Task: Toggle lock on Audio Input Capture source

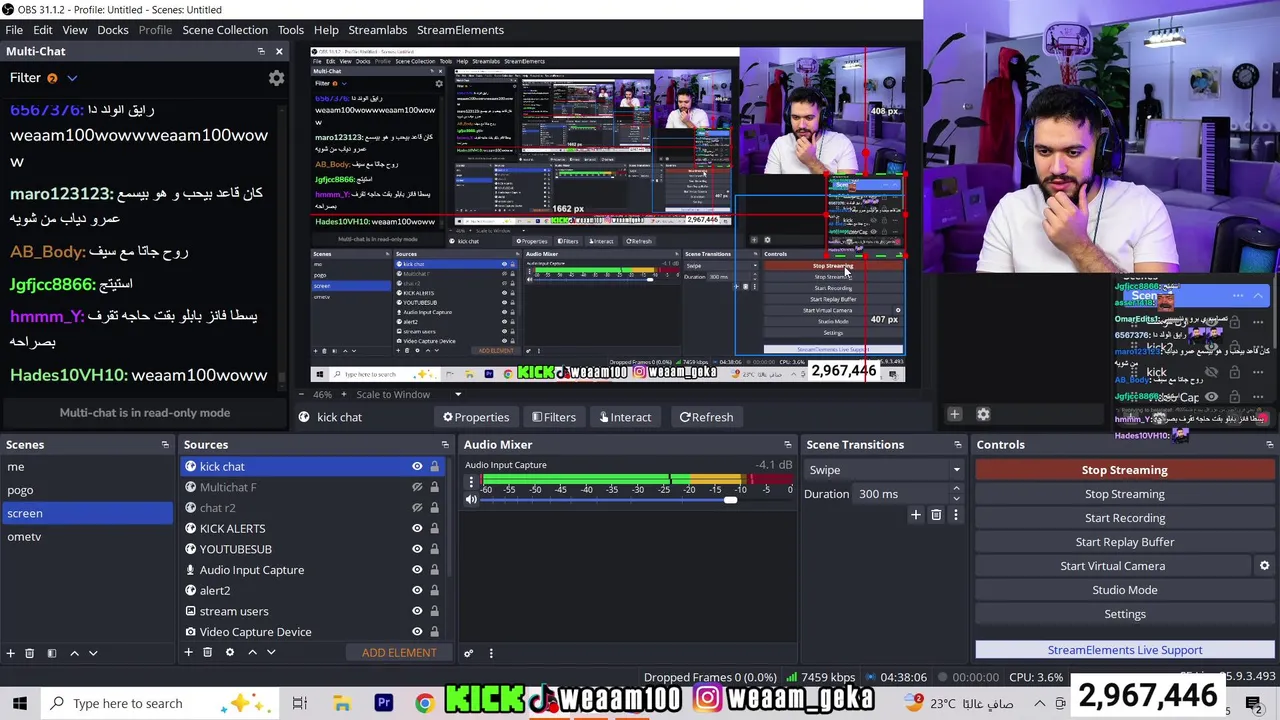Action: click(x=434, y=570)
